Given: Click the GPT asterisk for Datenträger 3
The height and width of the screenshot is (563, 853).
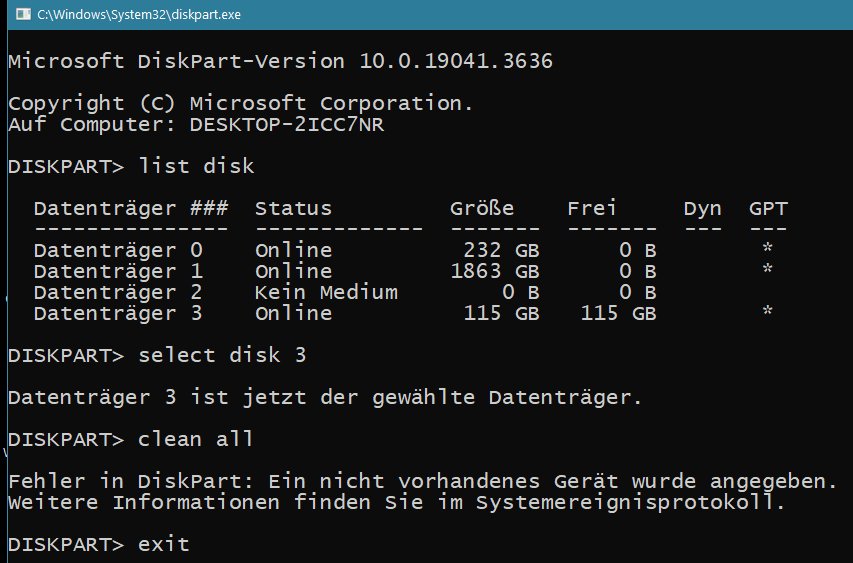Looking at the screenshot, I should point(767,313).
